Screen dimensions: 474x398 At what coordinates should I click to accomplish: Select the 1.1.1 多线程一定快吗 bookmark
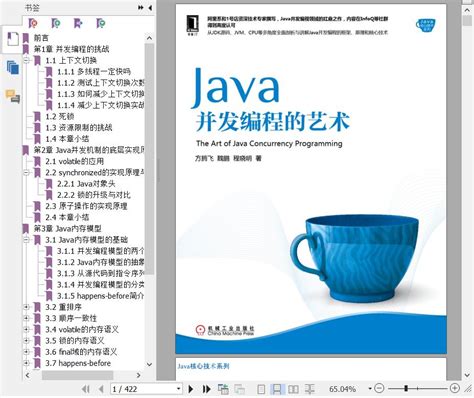click(94, 72)
